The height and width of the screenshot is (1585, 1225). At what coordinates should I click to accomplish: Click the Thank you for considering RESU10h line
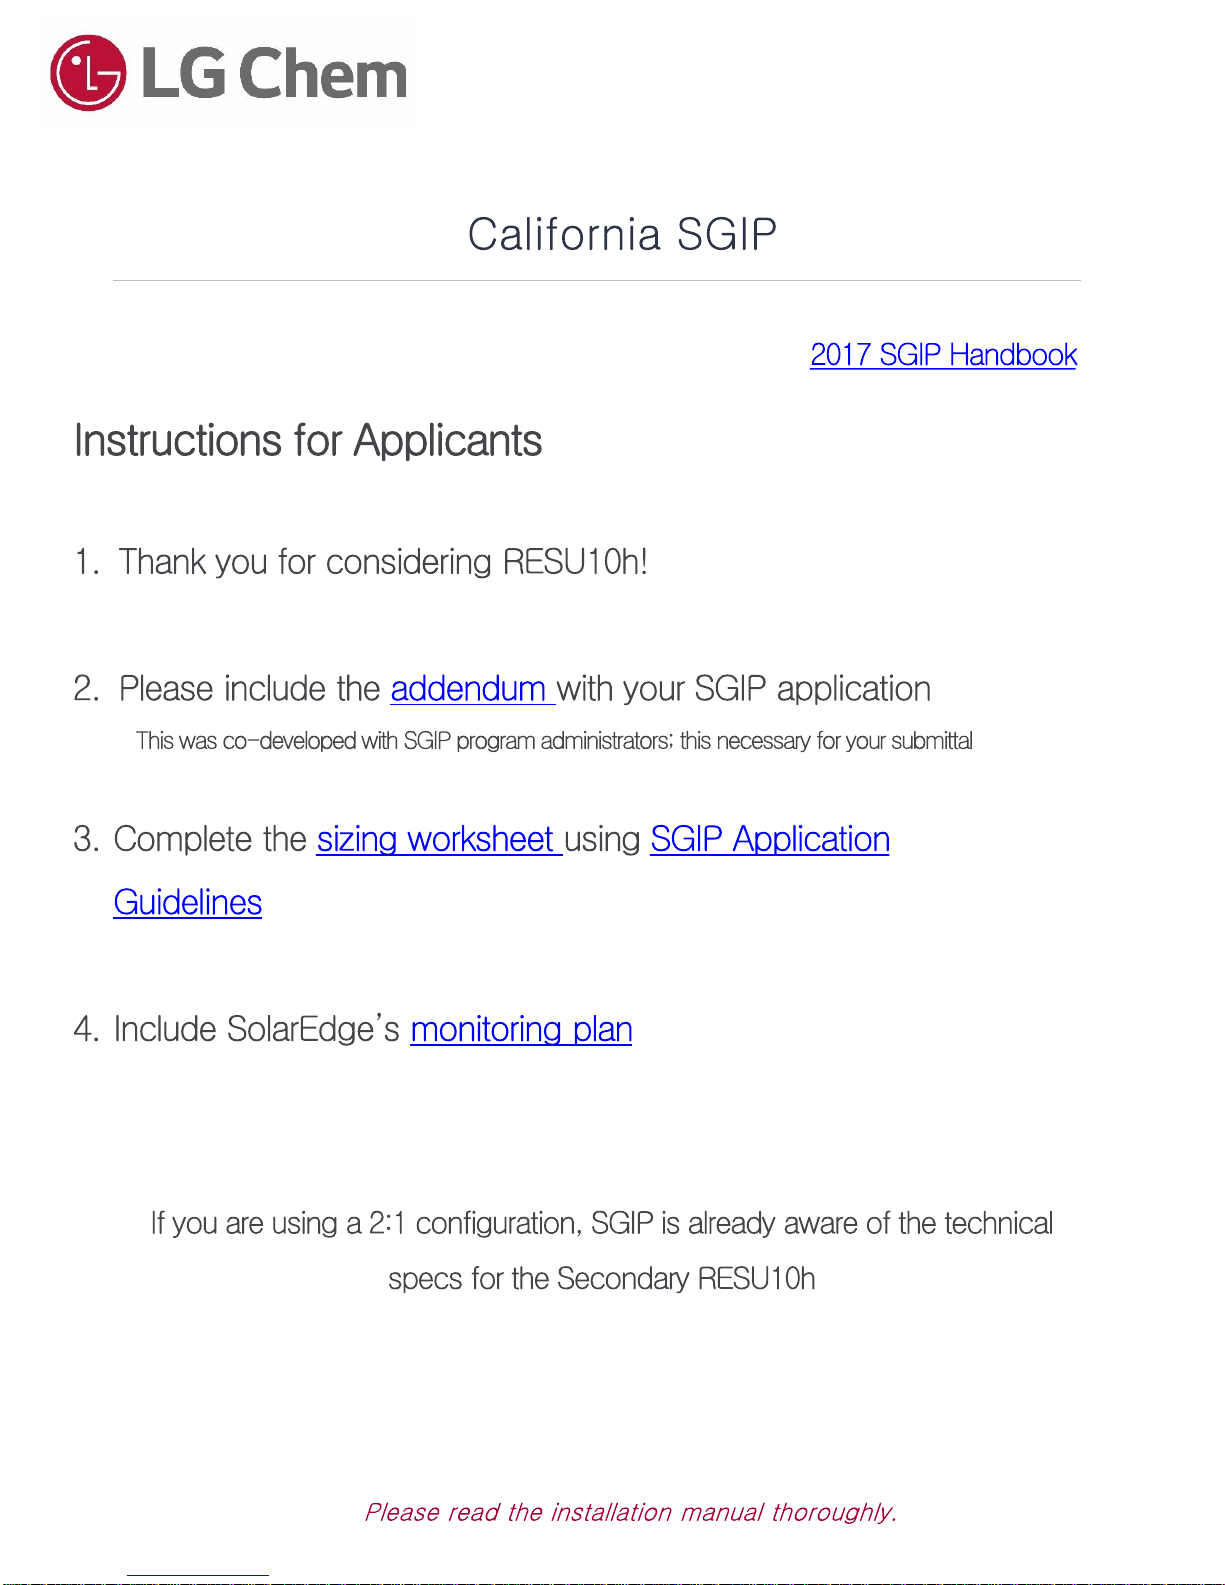[x=361, y=562]
